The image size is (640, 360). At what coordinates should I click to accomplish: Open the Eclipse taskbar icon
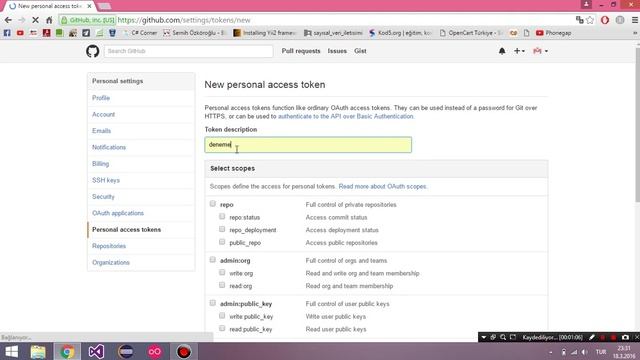(x=126, y=351)
